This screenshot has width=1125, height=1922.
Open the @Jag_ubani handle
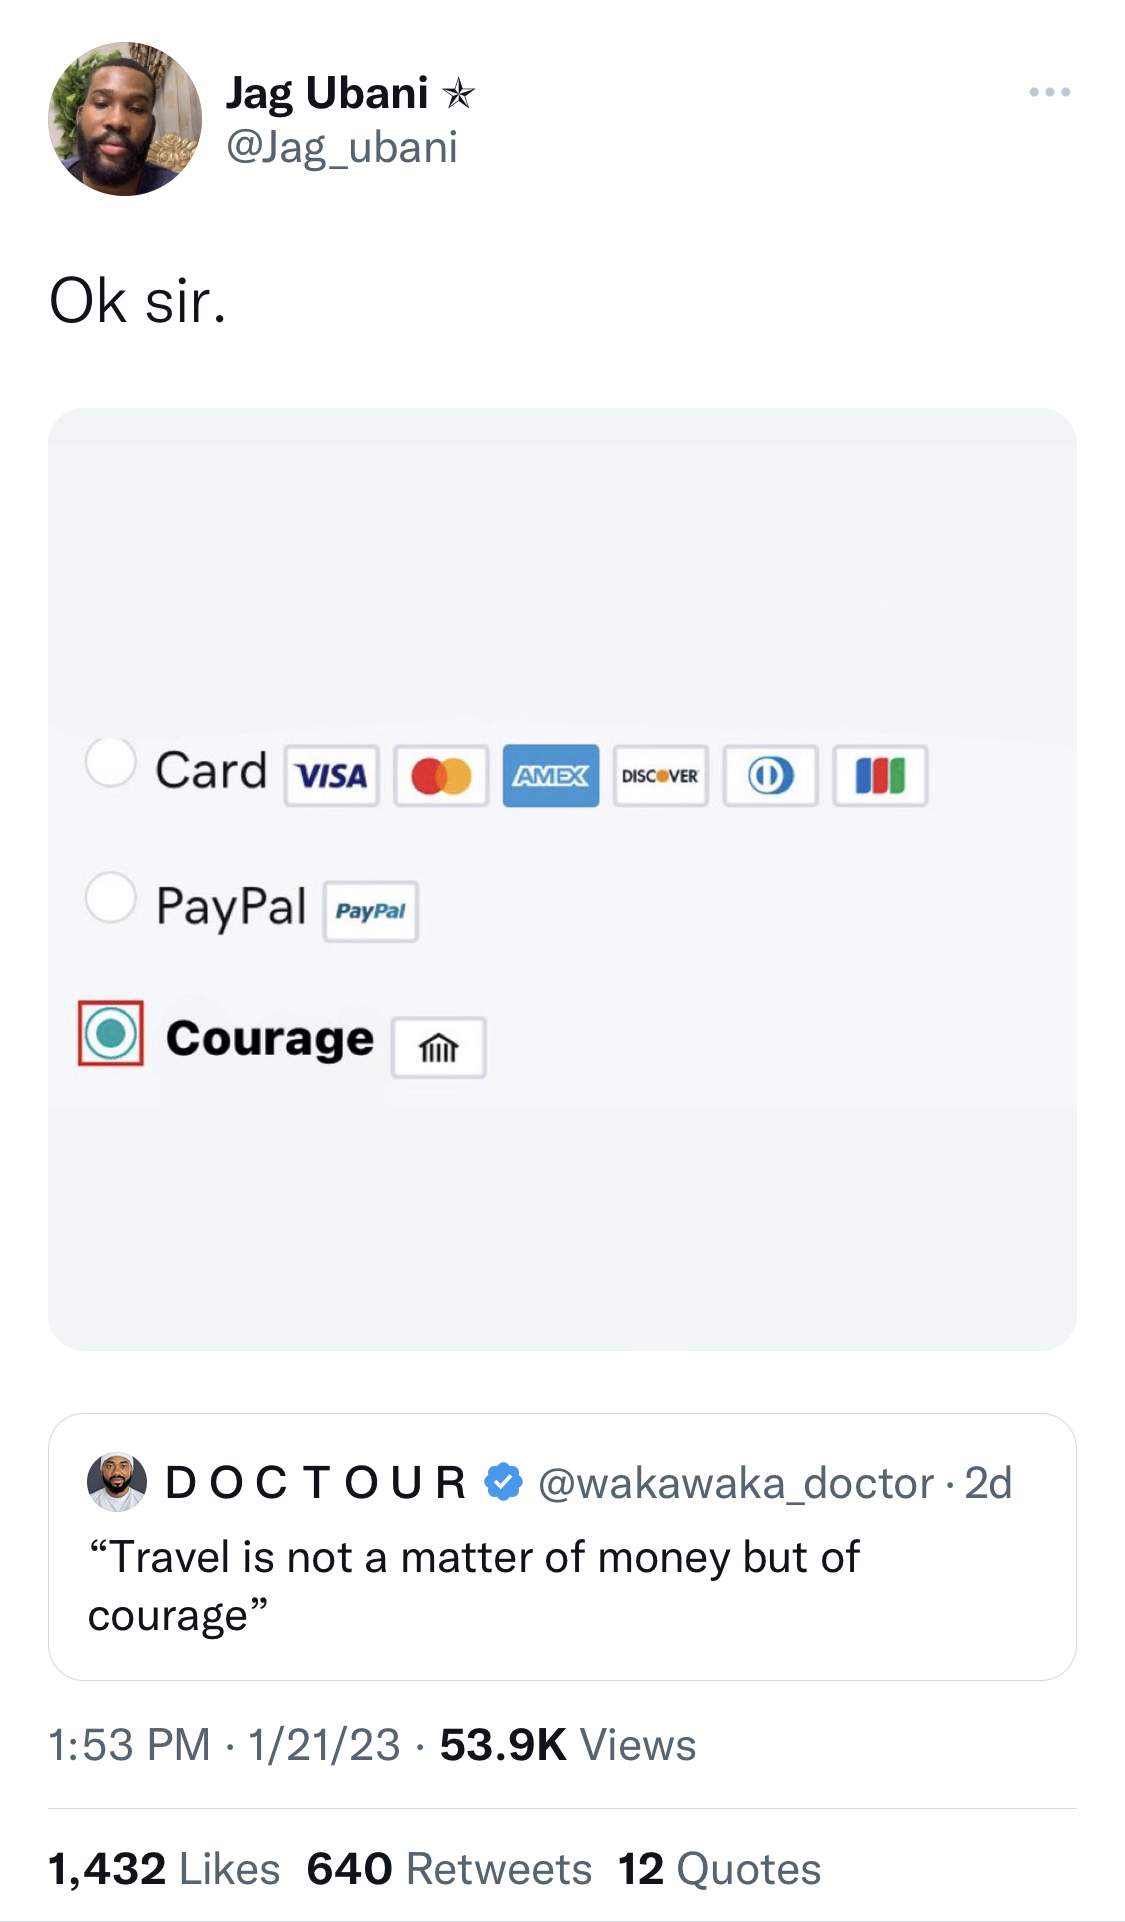(342, 148)
